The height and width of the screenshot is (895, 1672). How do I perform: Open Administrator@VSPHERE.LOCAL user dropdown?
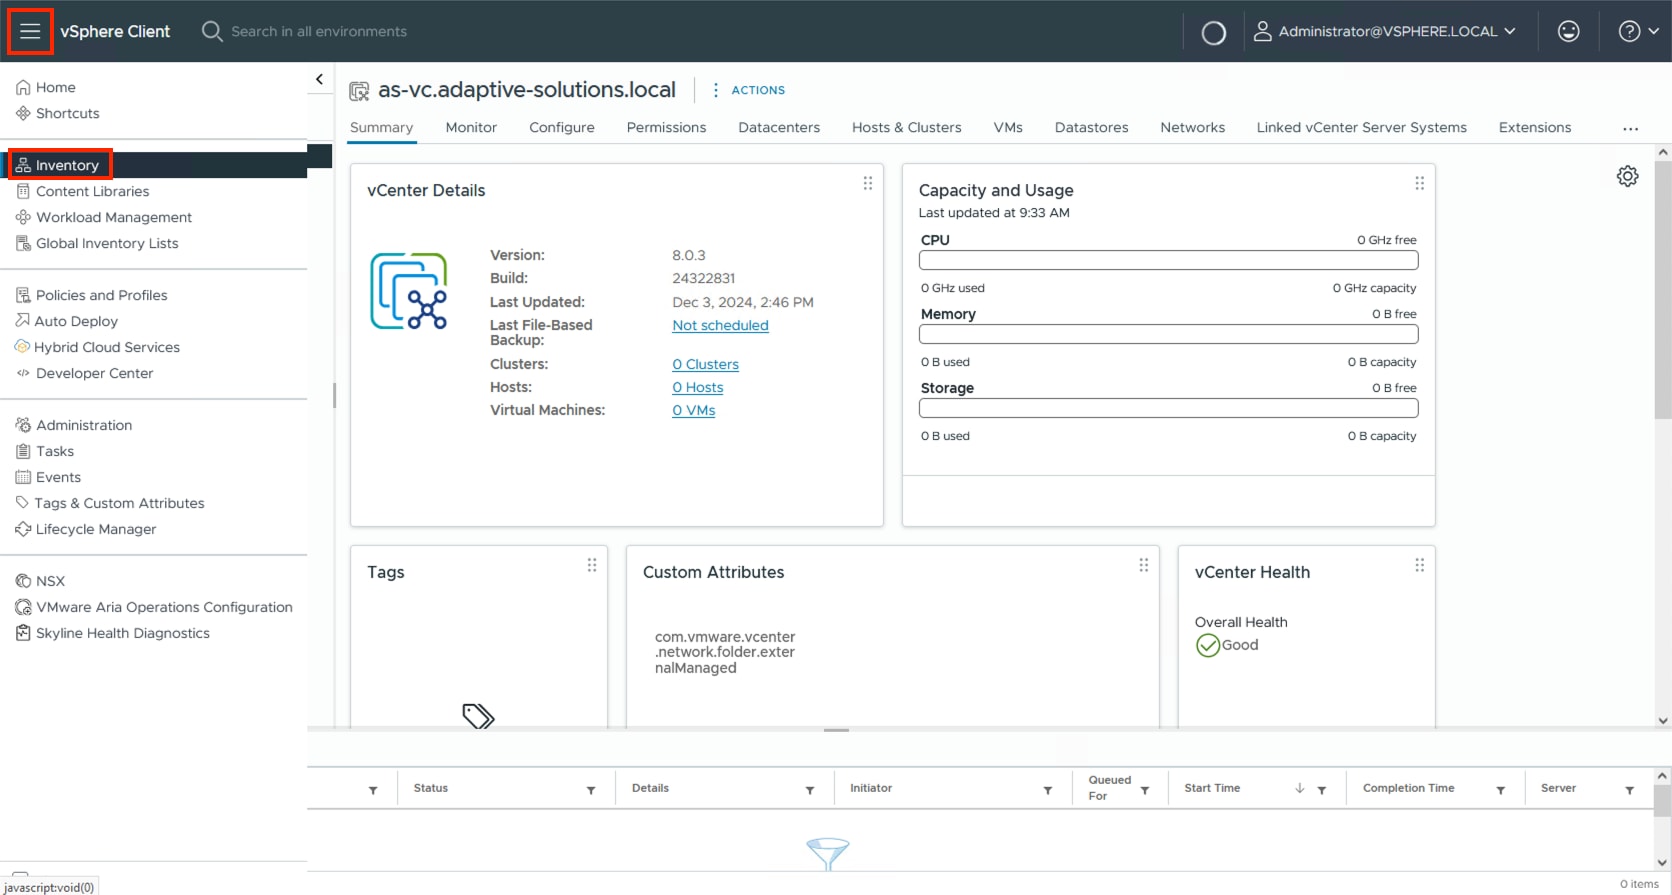click(1385, 31)
